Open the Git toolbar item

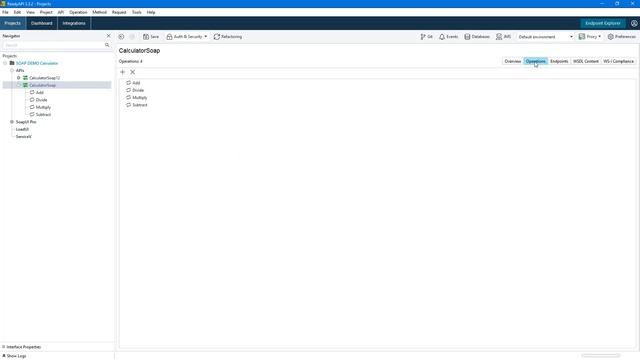click(x=427, y=37)
